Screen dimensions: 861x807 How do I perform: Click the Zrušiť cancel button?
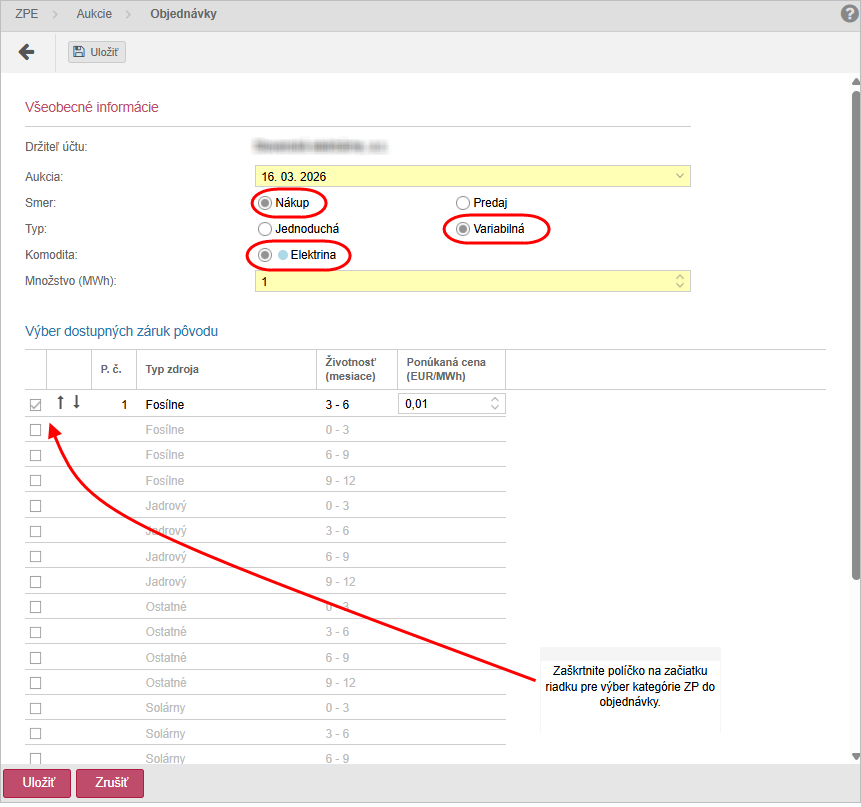click(x=110, y=784)
